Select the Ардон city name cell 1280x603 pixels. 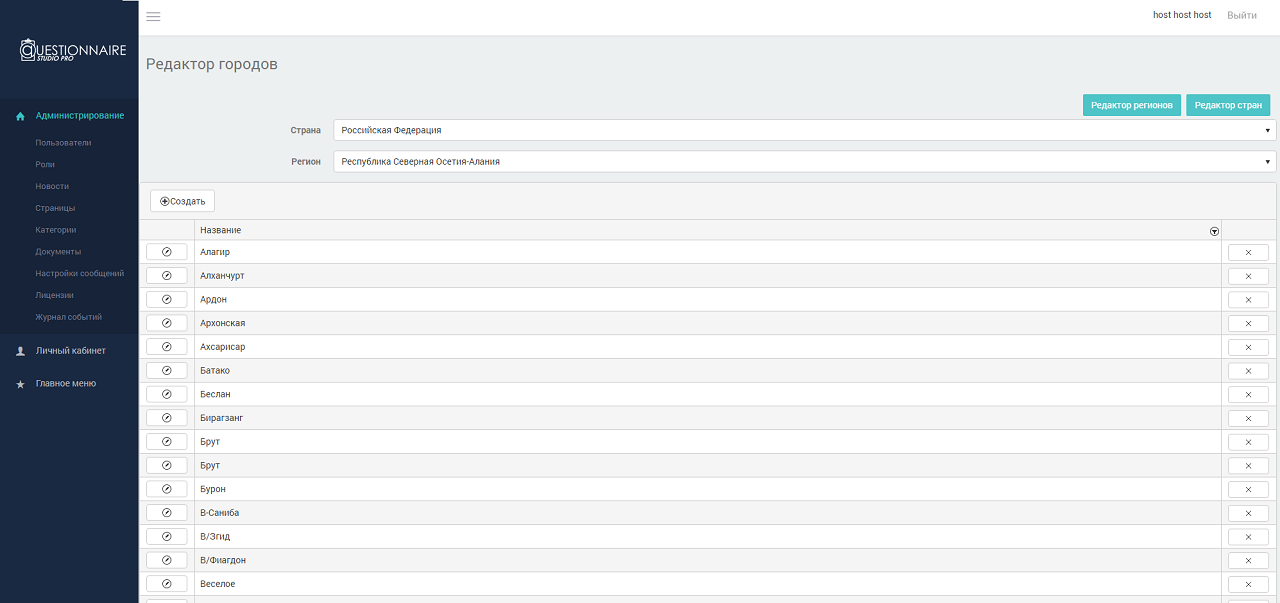(x=708, y=300)
